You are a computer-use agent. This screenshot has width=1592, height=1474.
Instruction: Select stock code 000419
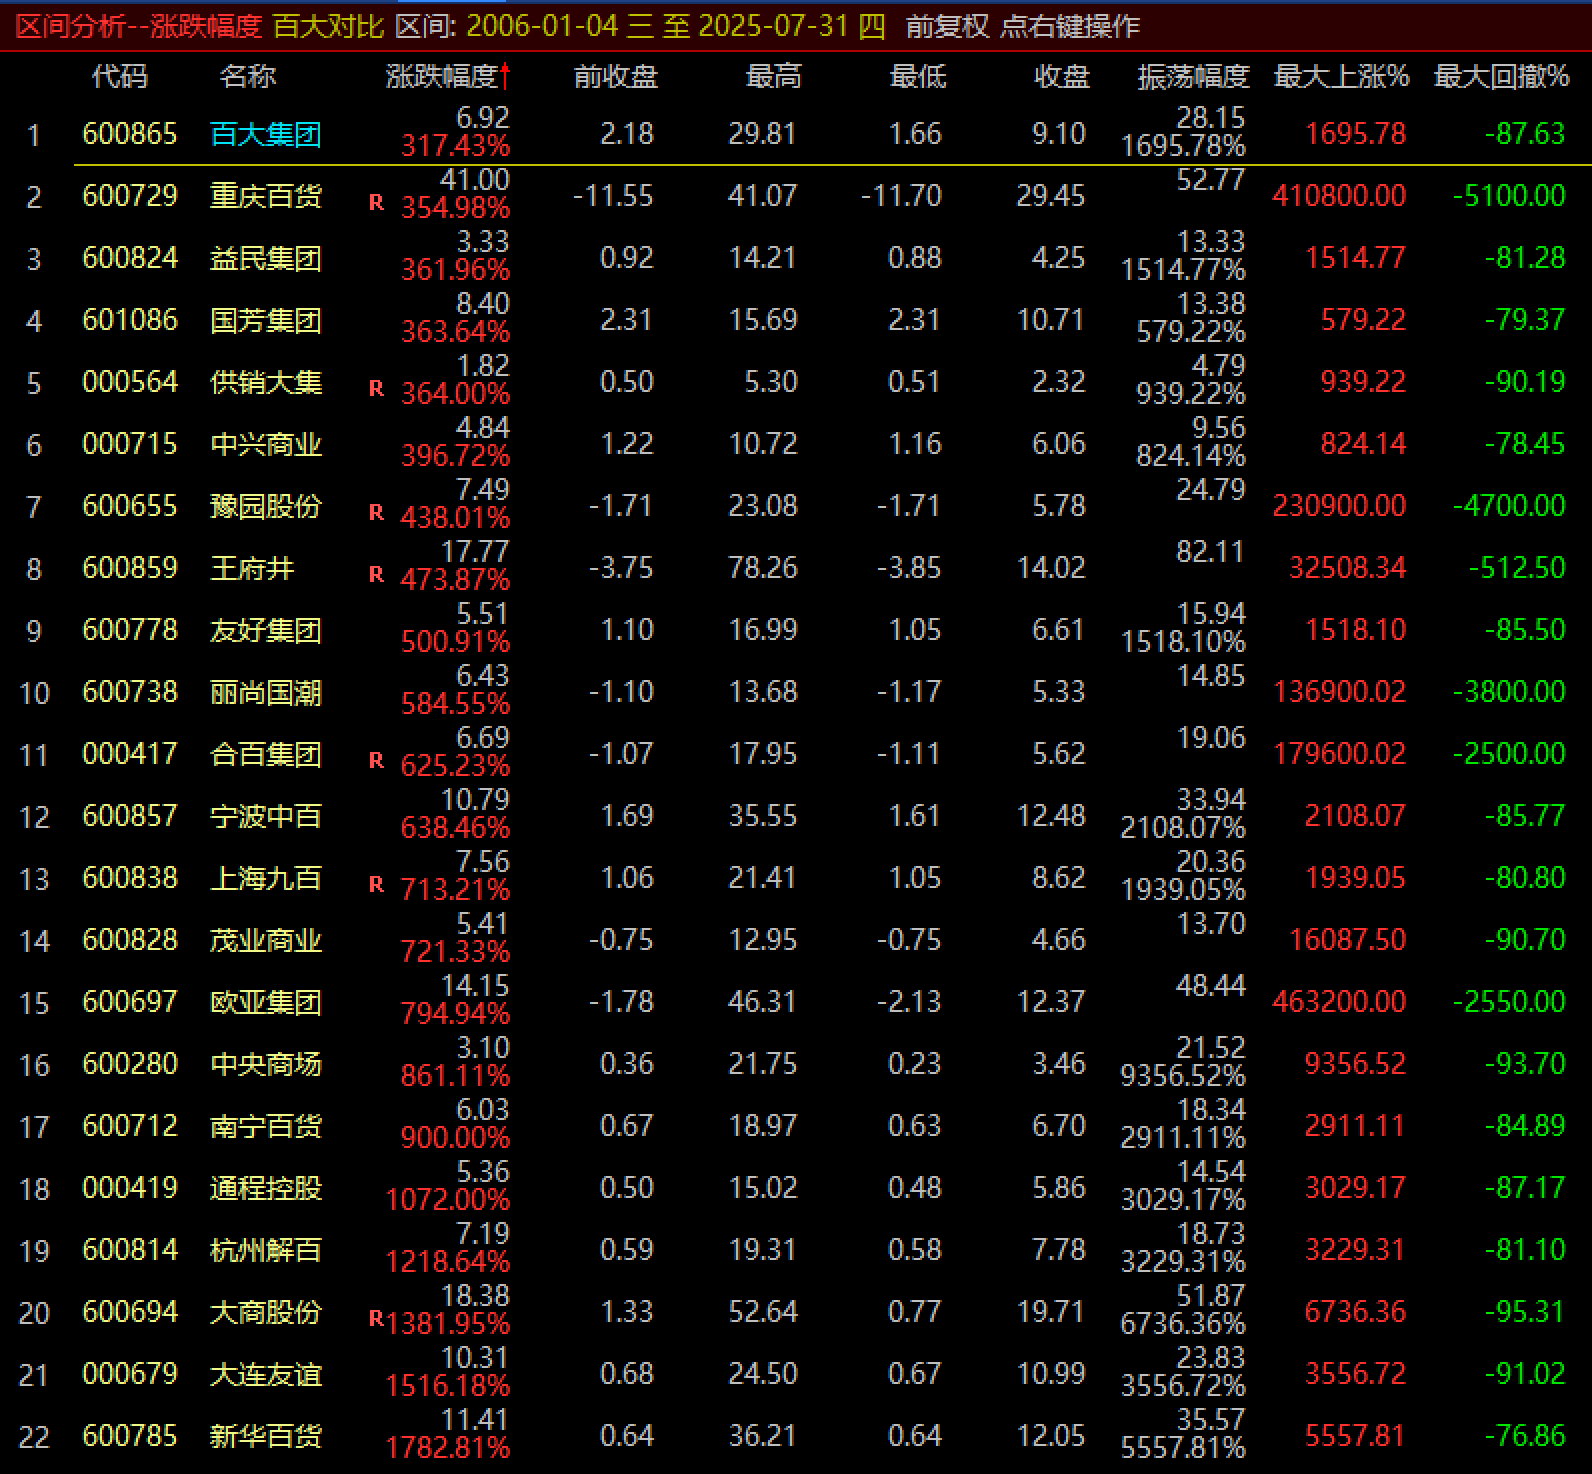(x=130, y=1188)
